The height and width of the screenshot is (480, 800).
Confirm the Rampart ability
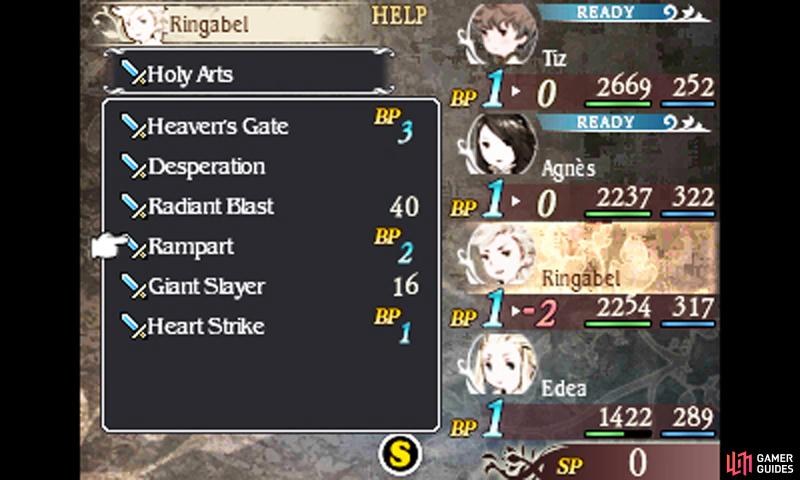click(x=270, y=246)
